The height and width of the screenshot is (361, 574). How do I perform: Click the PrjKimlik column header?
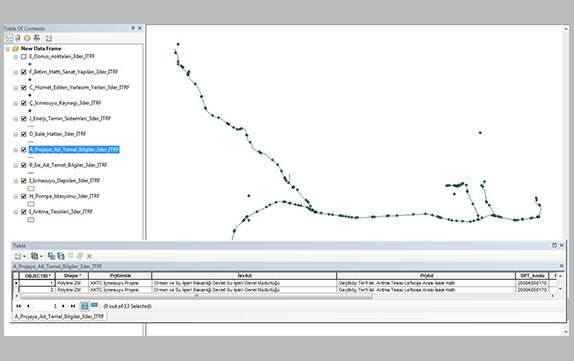pos(120,276)
